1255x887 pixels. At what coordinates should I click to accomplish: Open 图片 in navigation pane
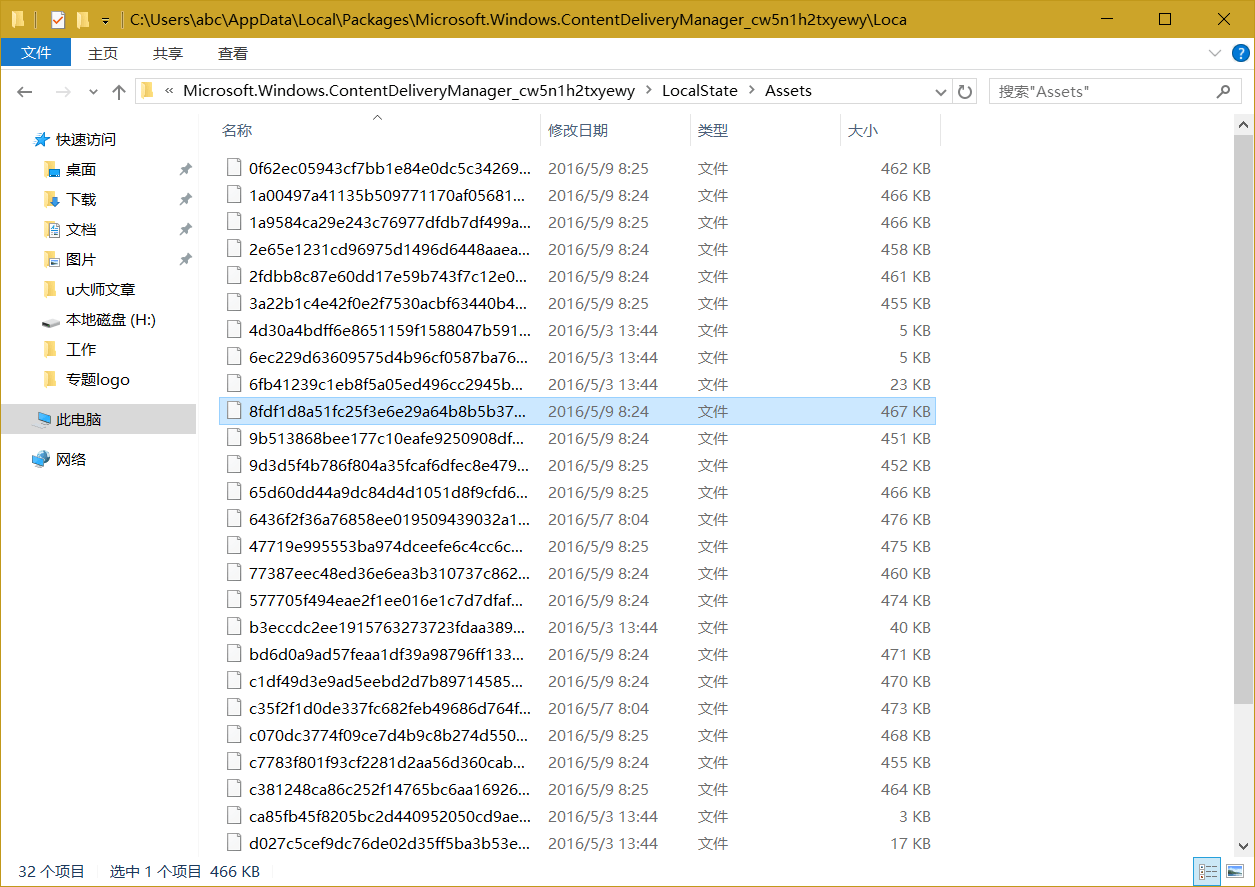(x=81, y=260)
